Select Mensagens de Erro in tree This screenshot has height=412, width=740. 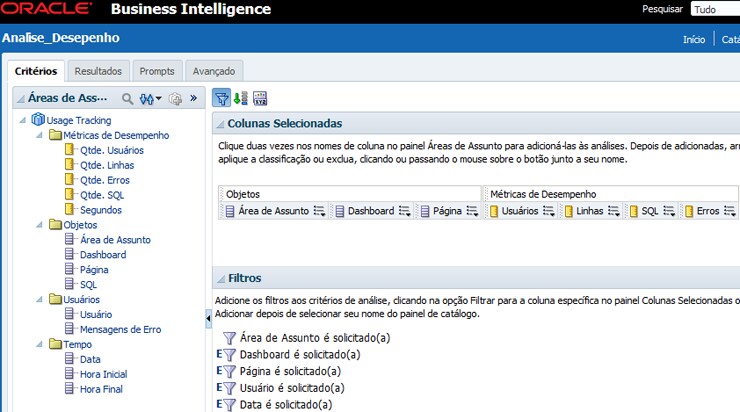[120, 329]
